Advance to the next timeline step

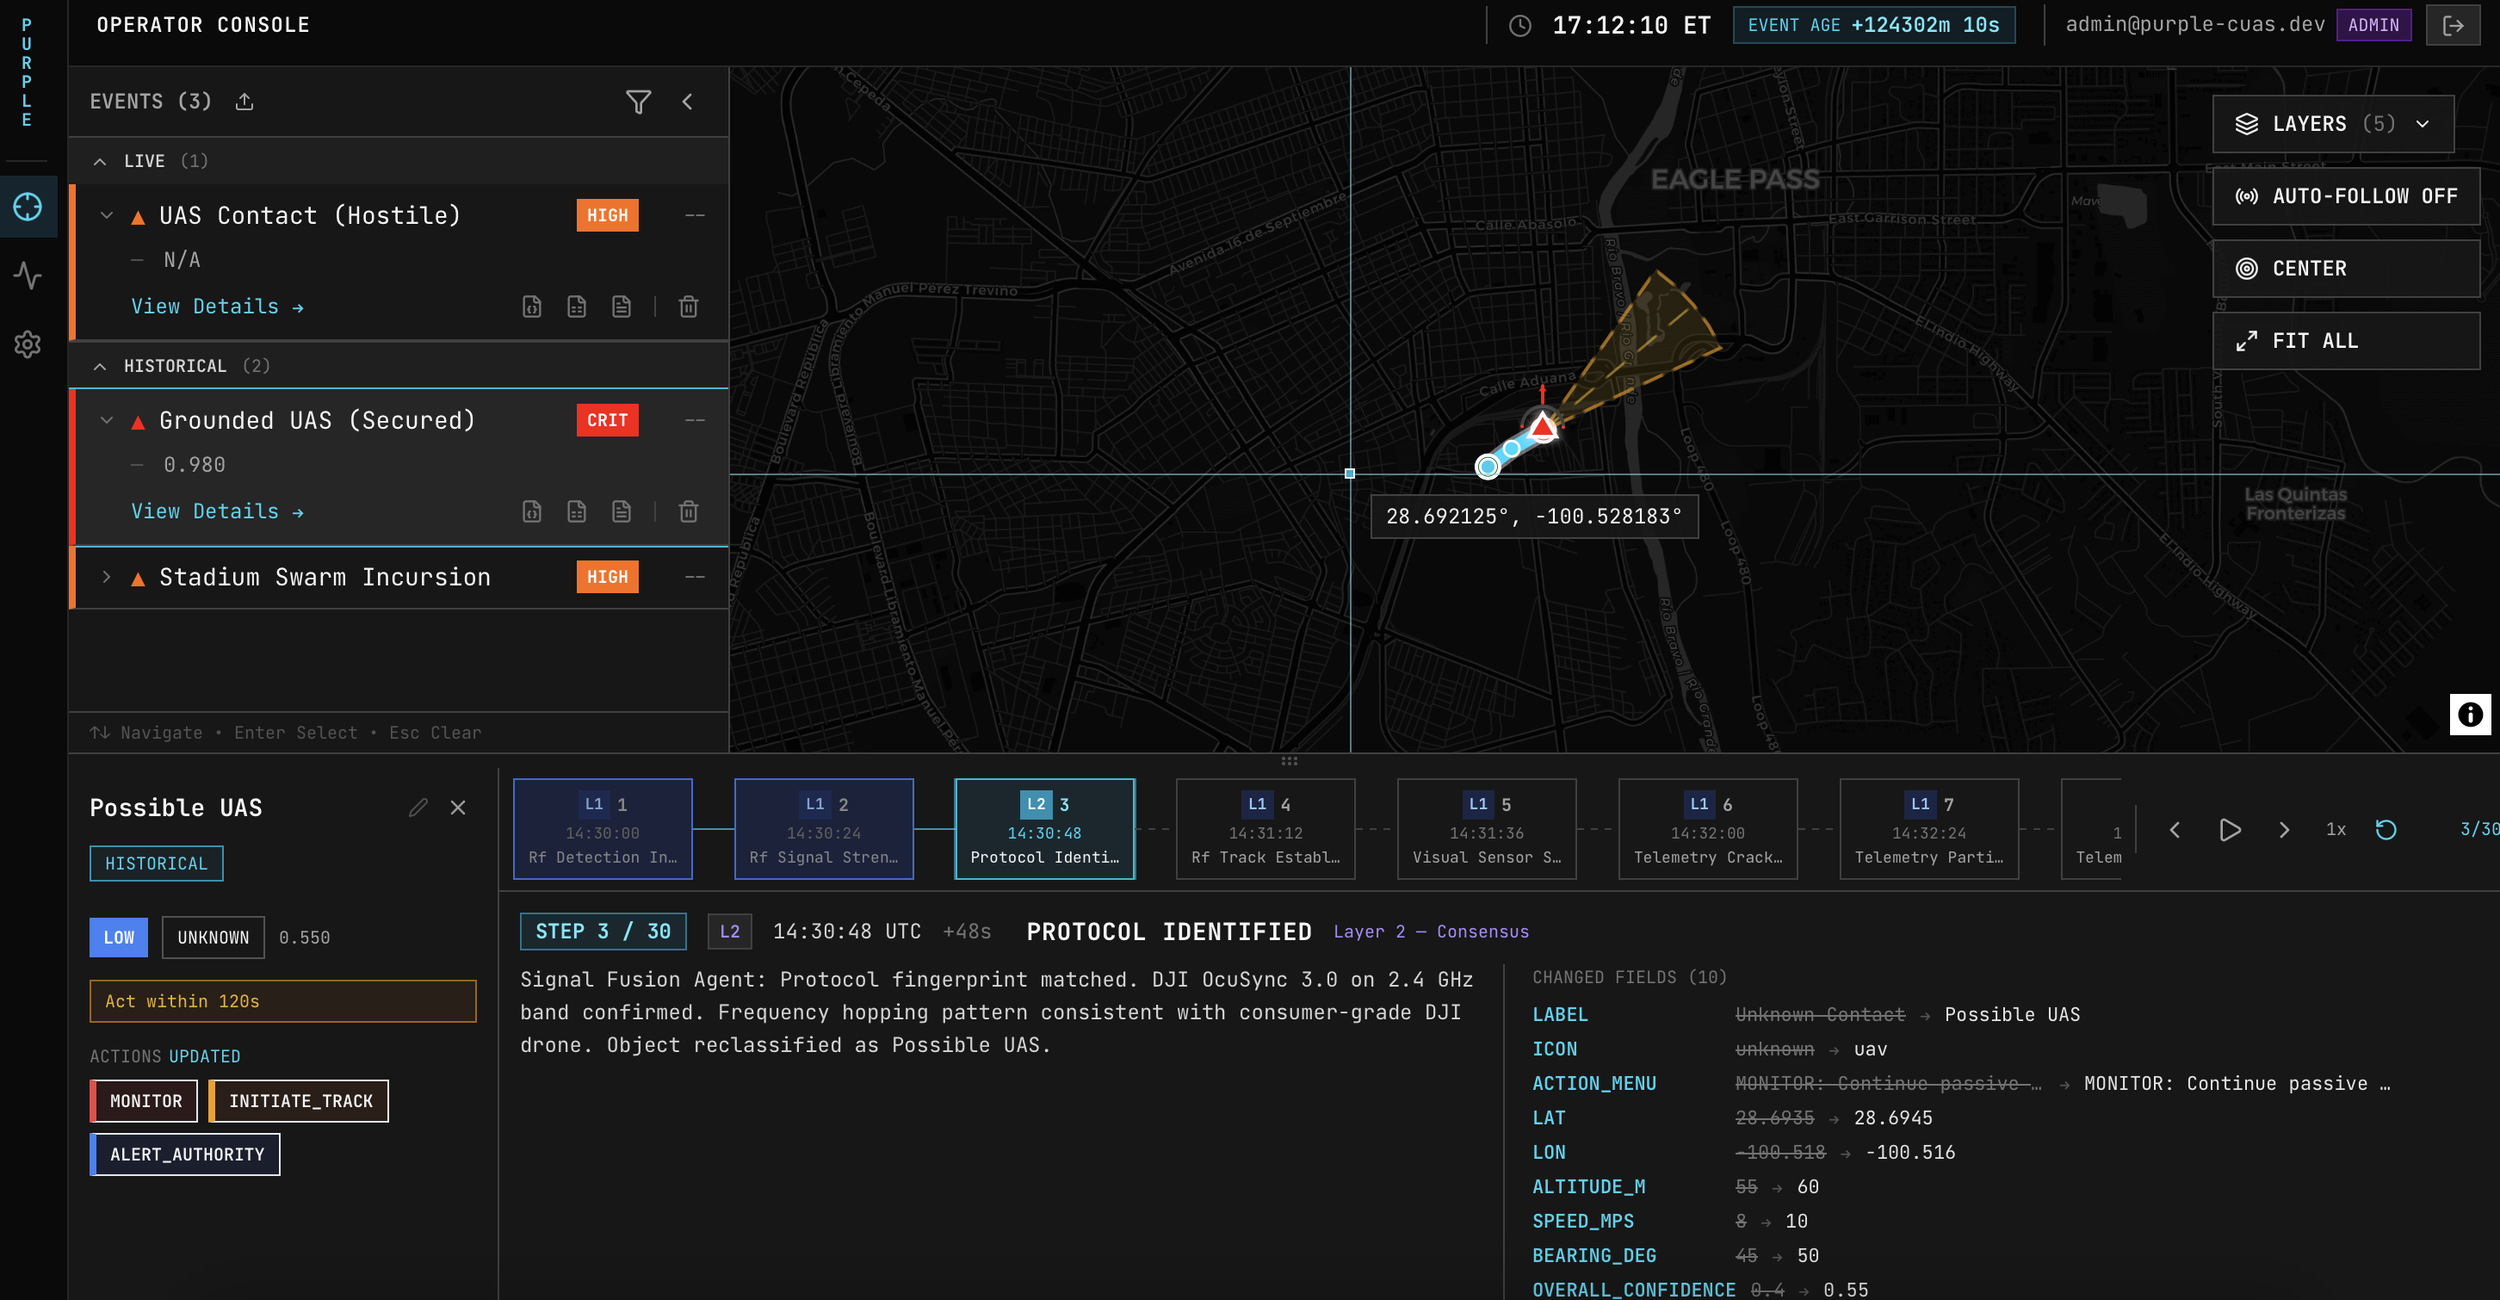(2284, 830)
